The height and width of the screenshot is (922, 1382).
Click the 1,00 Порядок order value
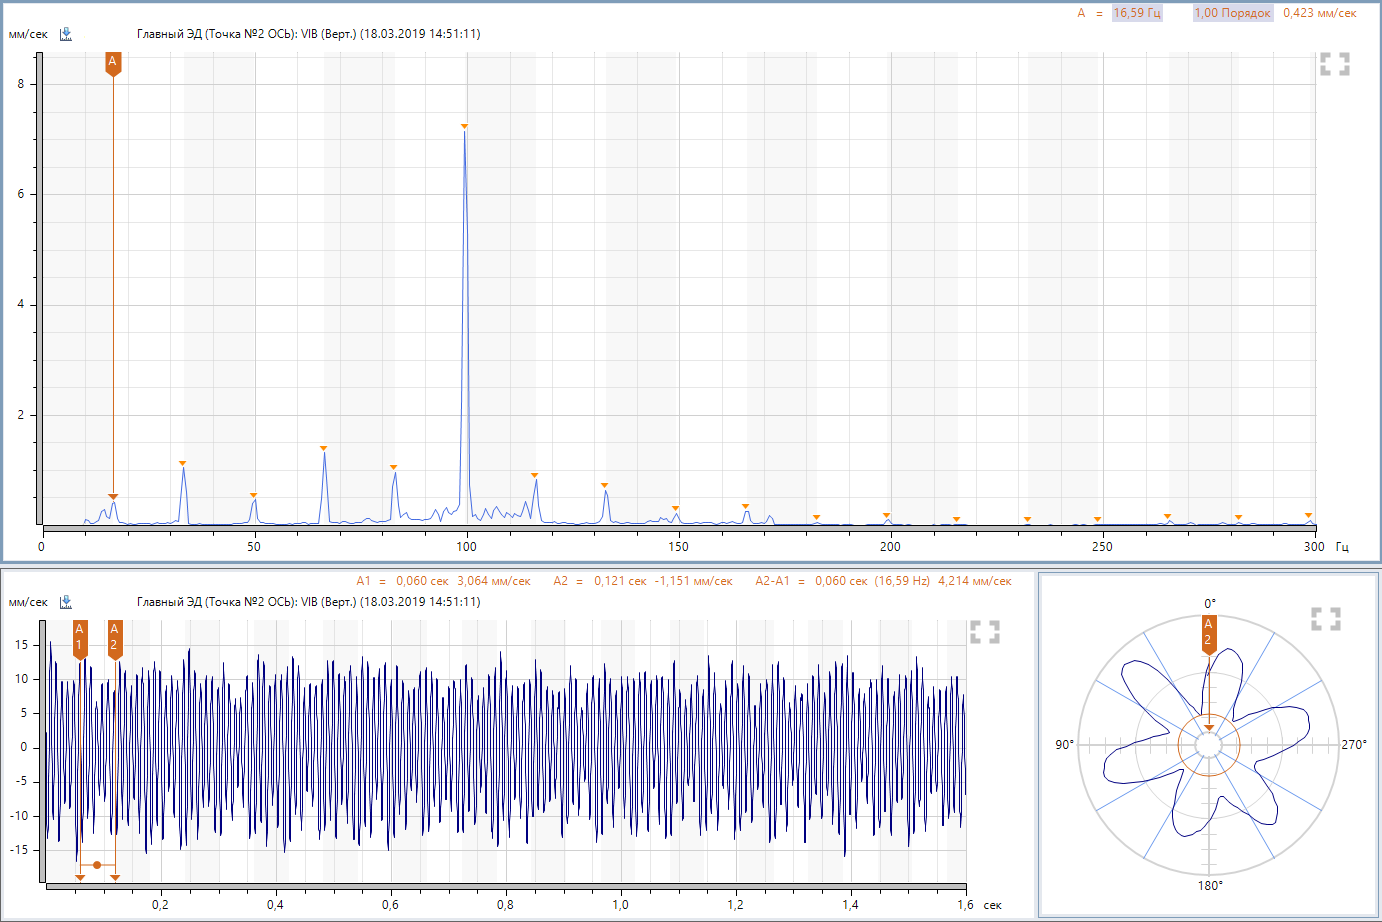(x=1232, y=13)
